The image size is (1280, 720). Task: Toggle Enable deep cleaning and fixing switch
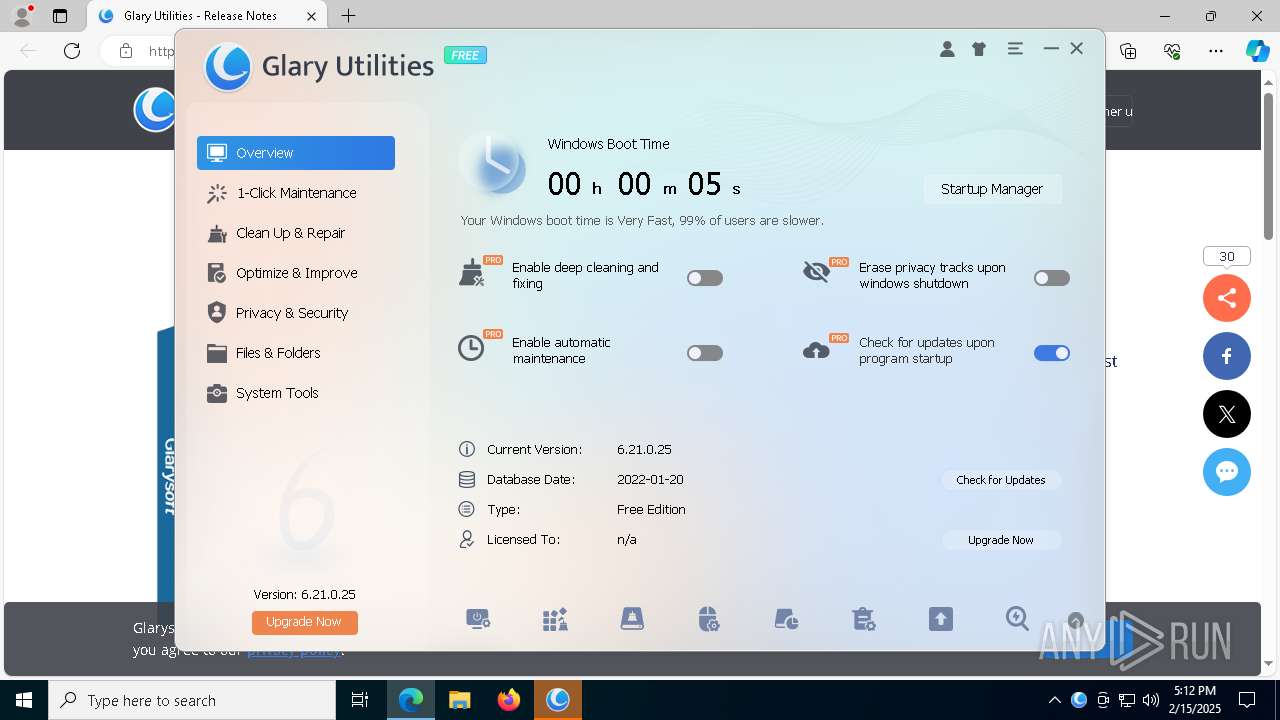(705, 278)
